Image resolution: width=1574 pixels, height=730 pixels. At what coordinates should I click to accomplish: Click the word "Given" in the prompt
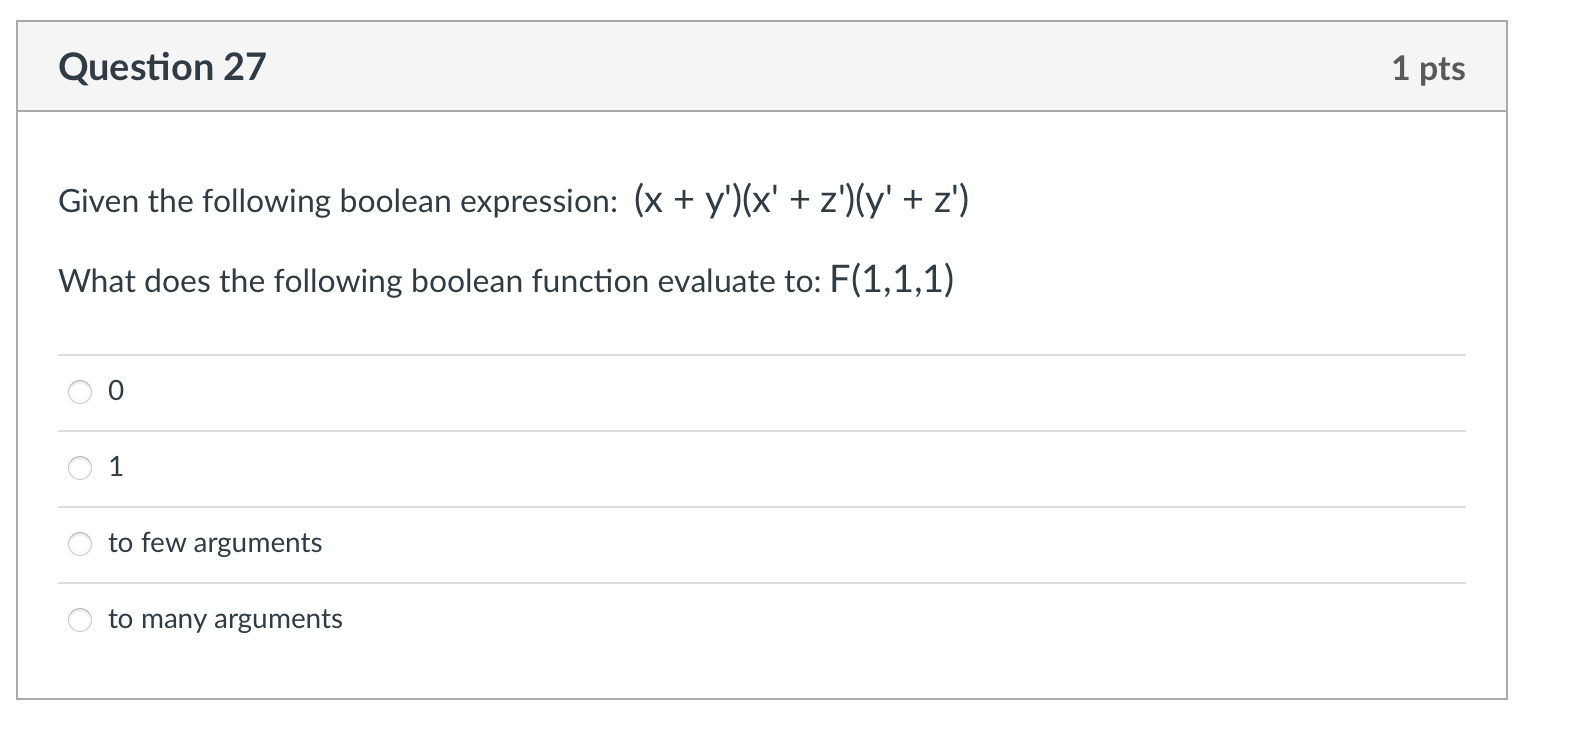click(x=99, y=202)
